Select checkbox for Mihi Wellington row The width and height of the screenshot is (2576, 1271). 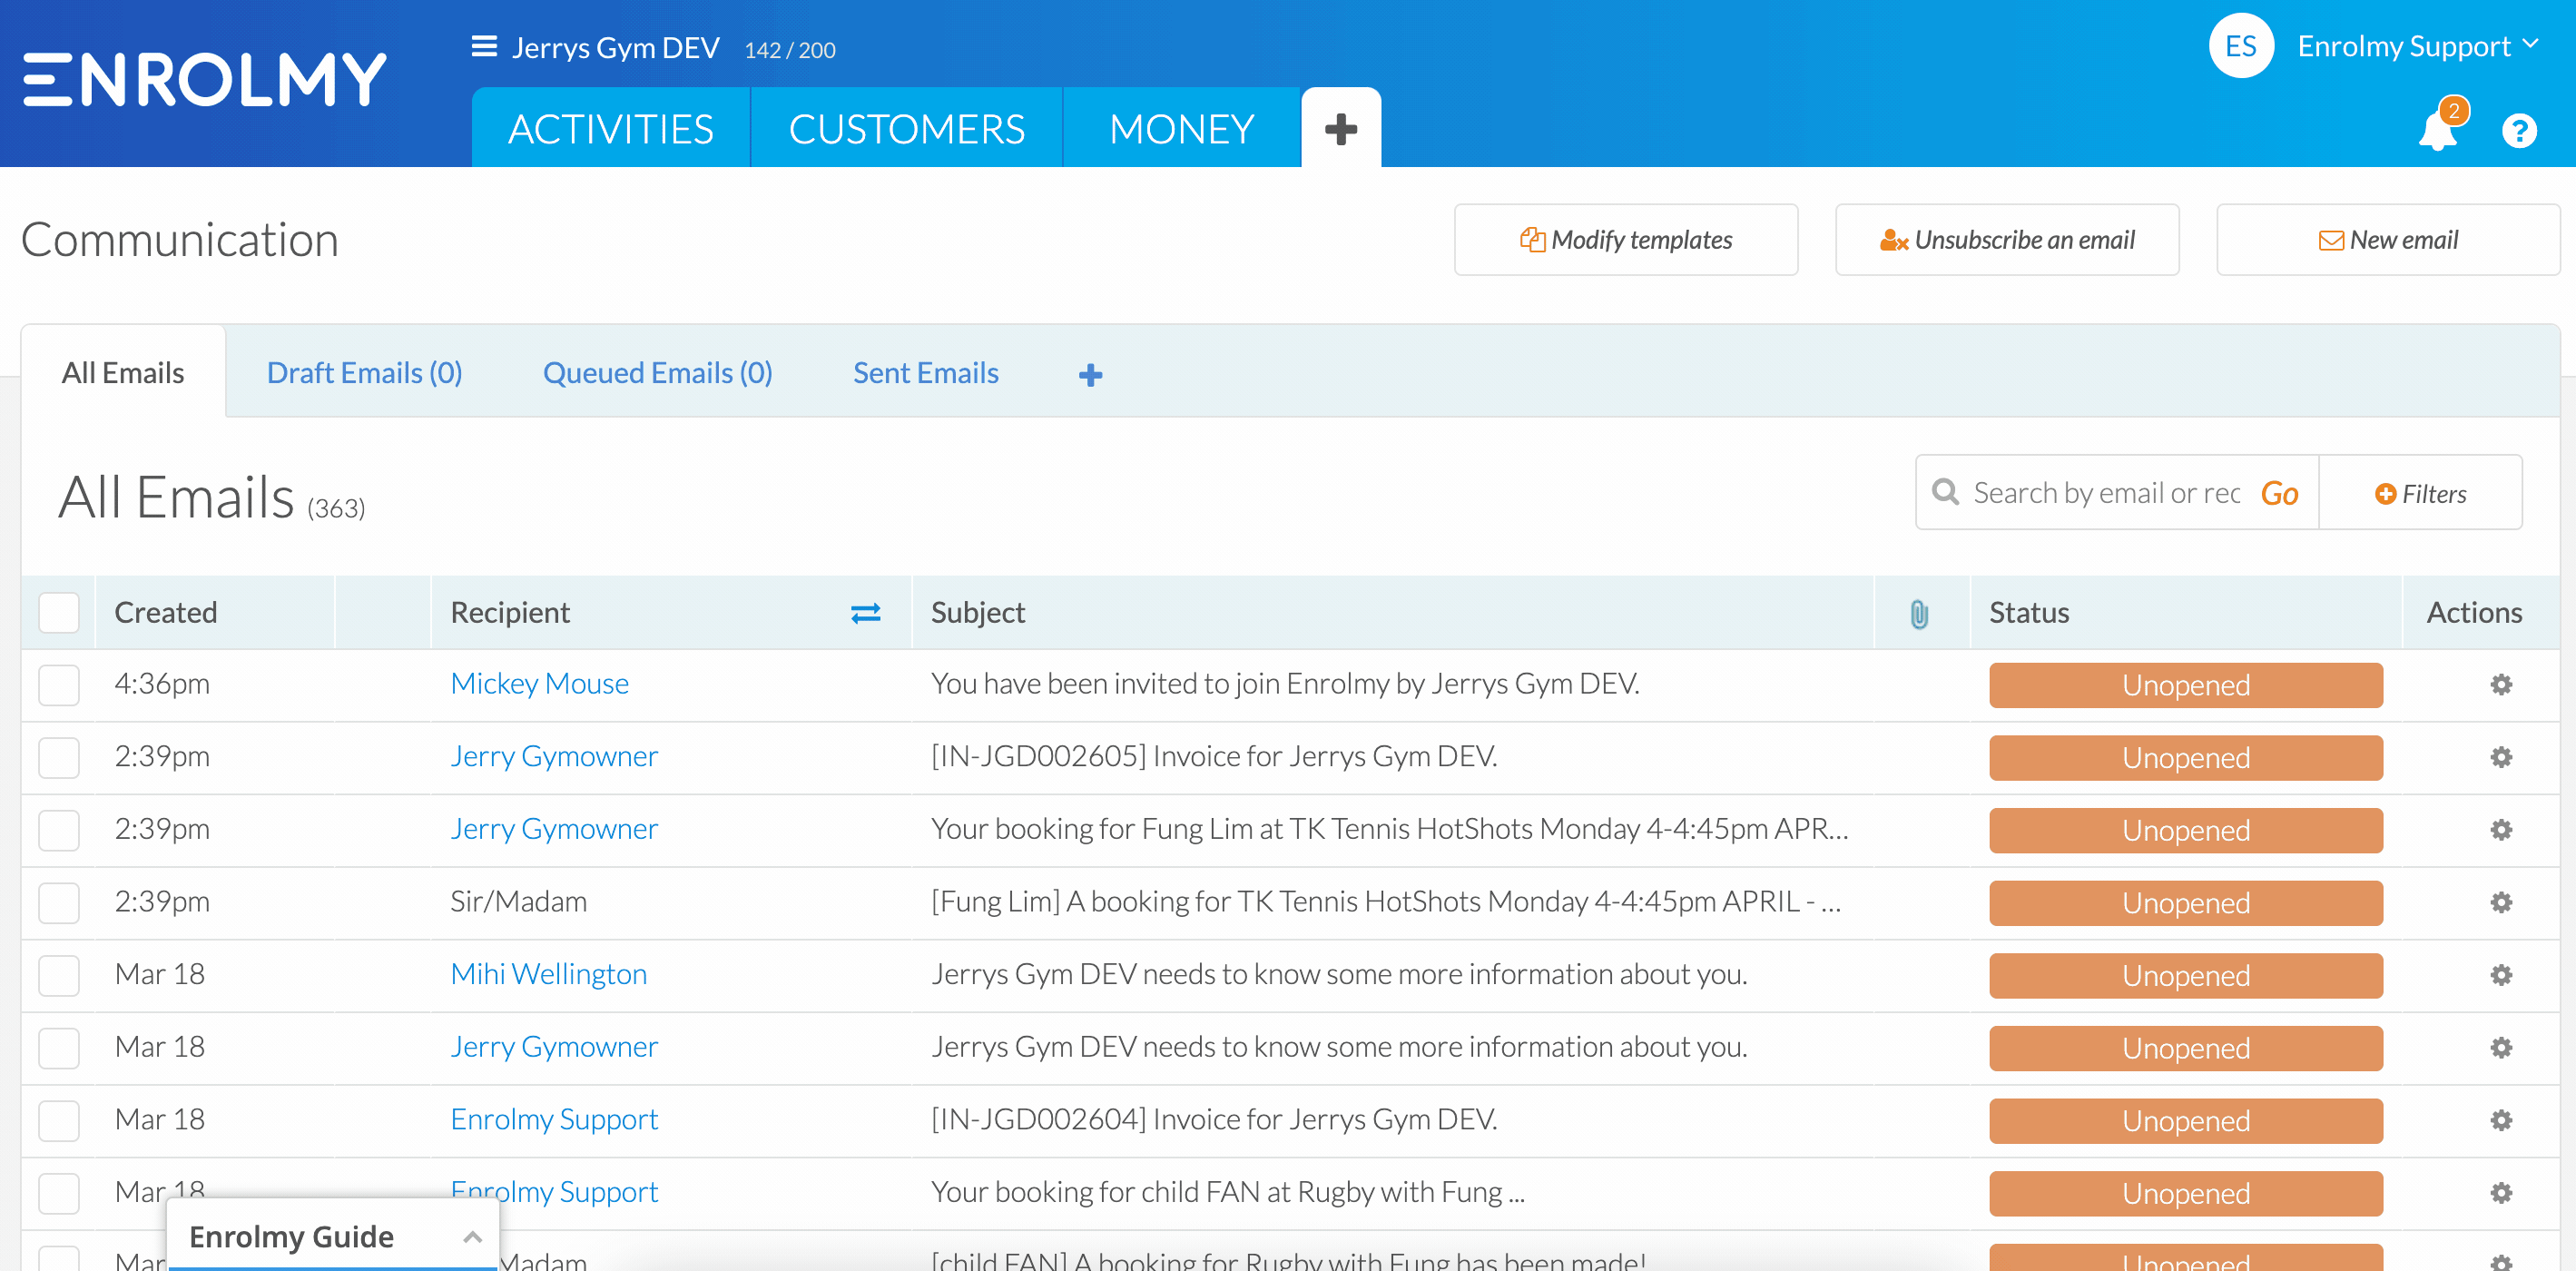pos(59,975)
